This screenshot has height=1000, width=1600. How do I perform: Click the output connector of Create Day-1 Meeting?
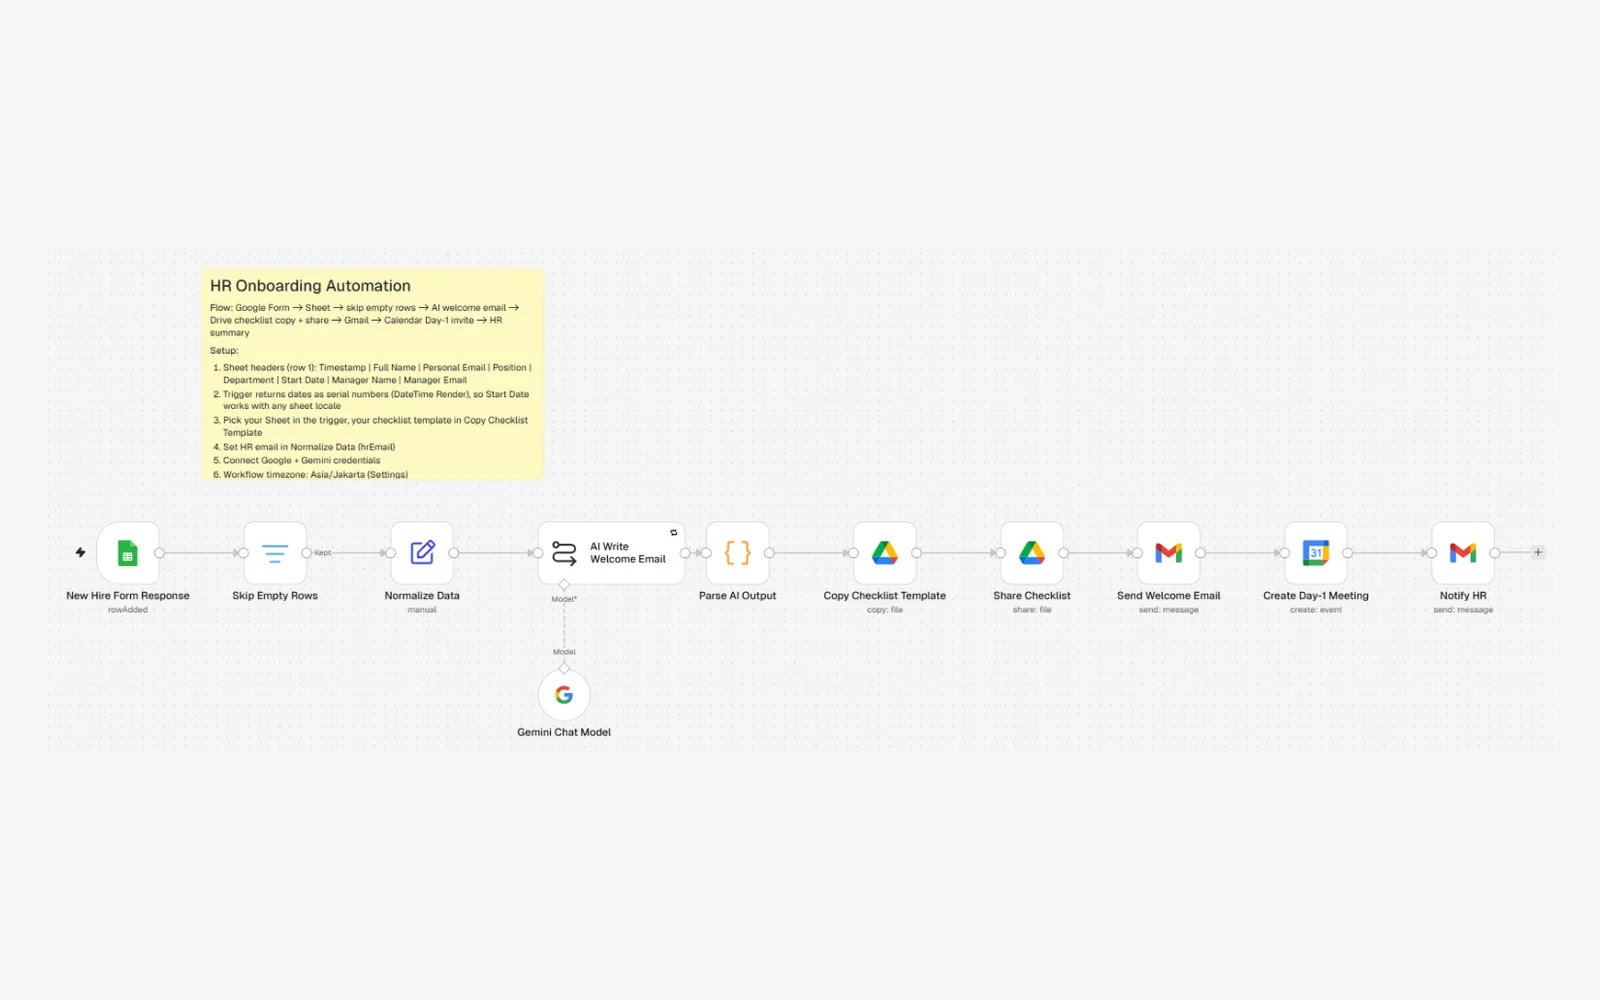1347,553
